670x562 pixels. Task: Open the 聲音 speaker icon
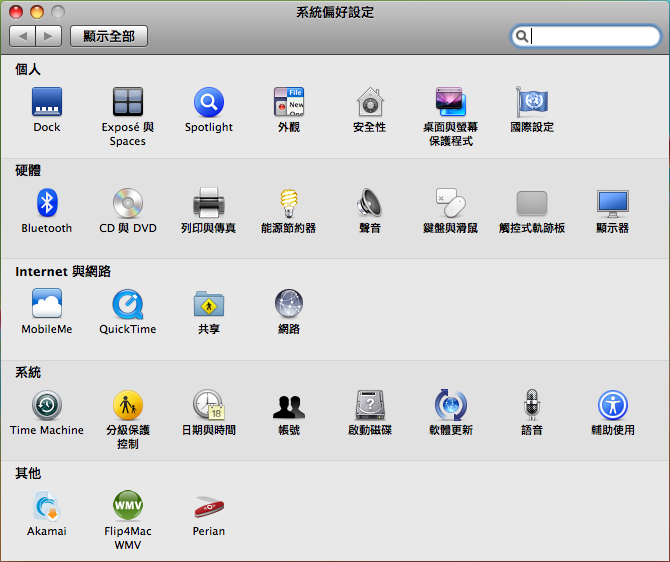tap(370, 203)
